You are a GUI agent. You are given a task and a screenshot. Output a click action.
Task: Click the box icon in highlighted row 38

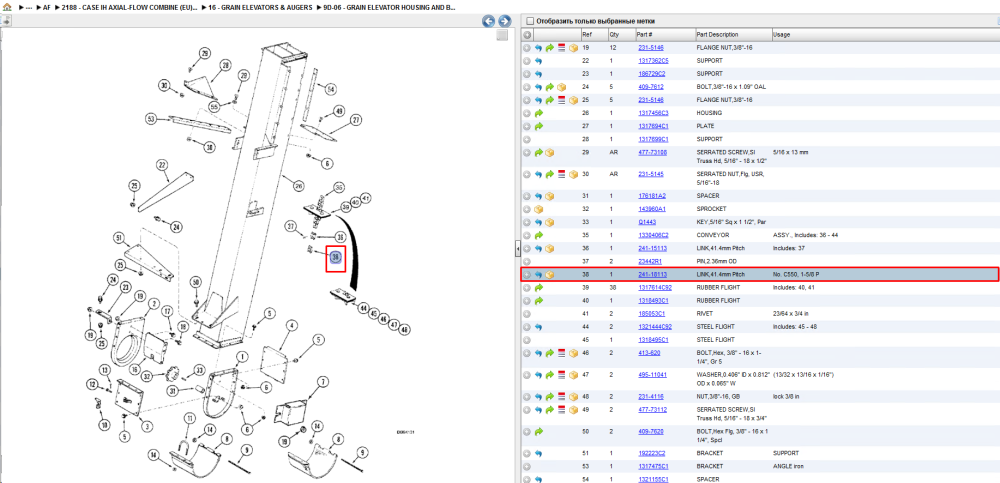point(550,274)
